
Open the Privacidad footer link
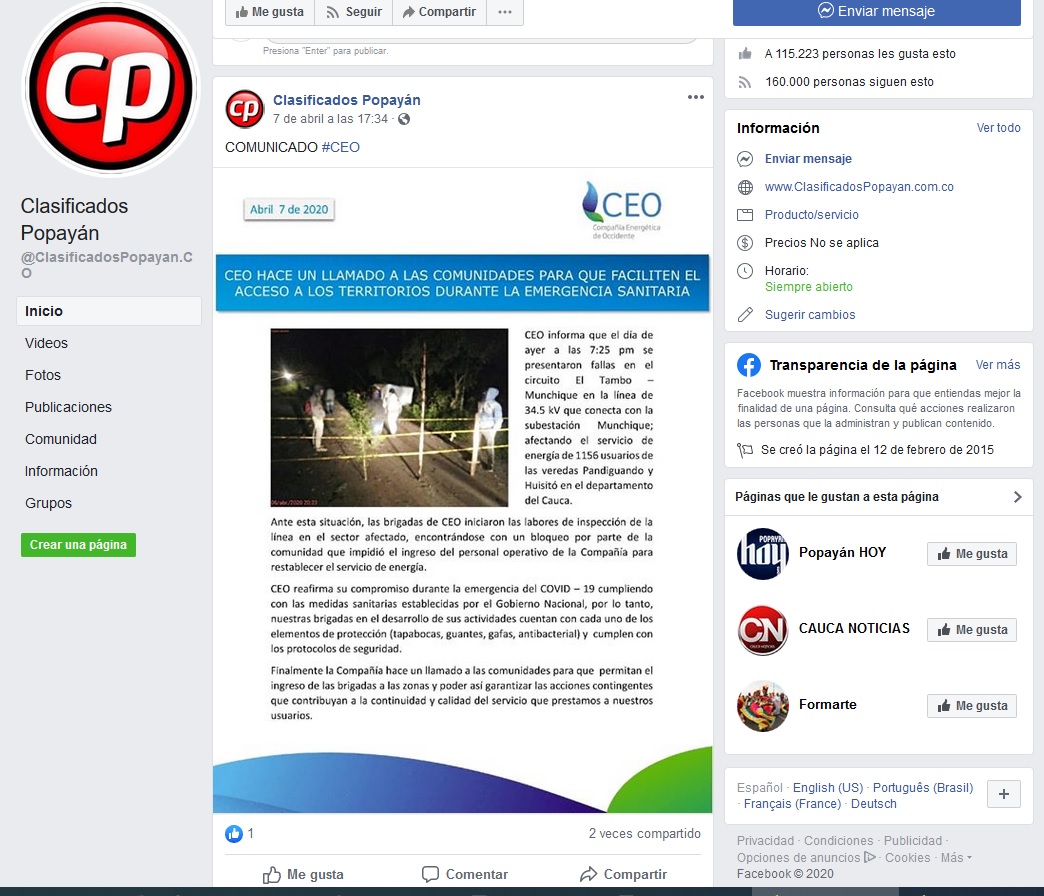[x=765, y=841]
